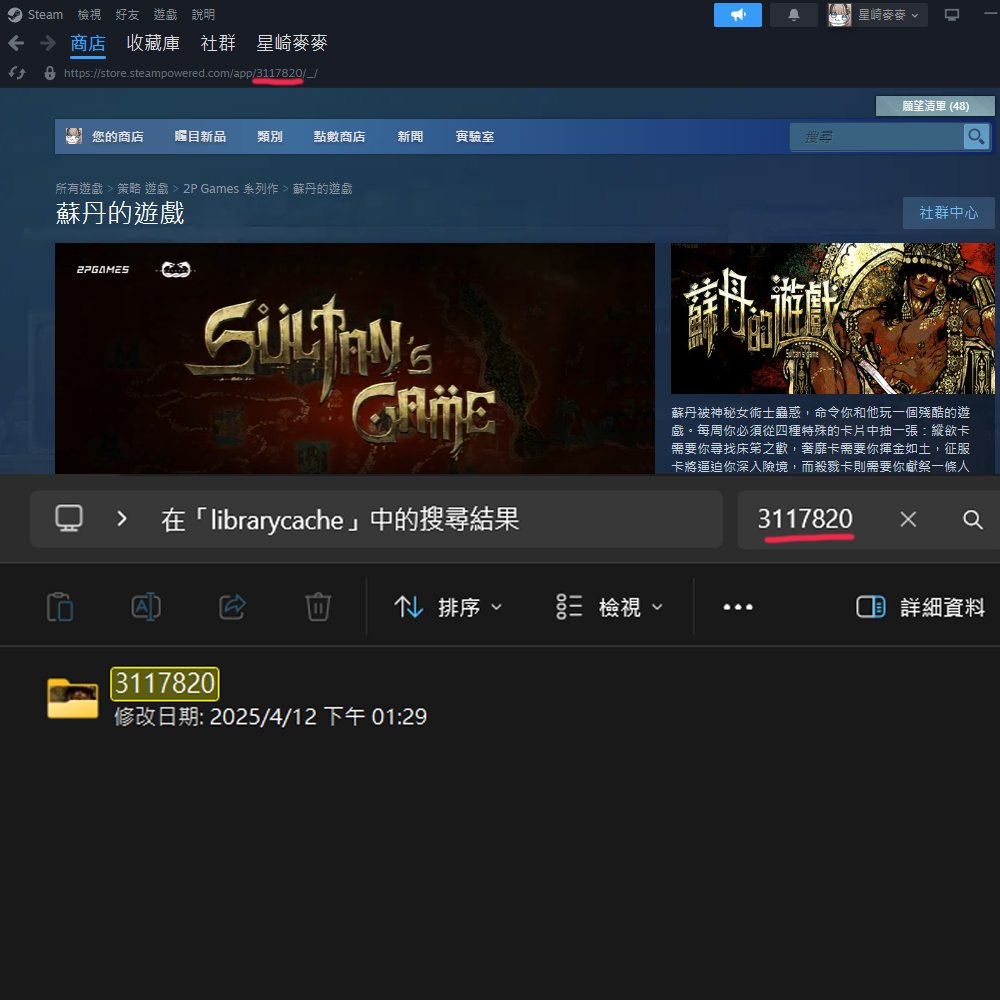Open the 好友 friends menu
The width and height of the screenshot is (1000, 1000).
127,14
